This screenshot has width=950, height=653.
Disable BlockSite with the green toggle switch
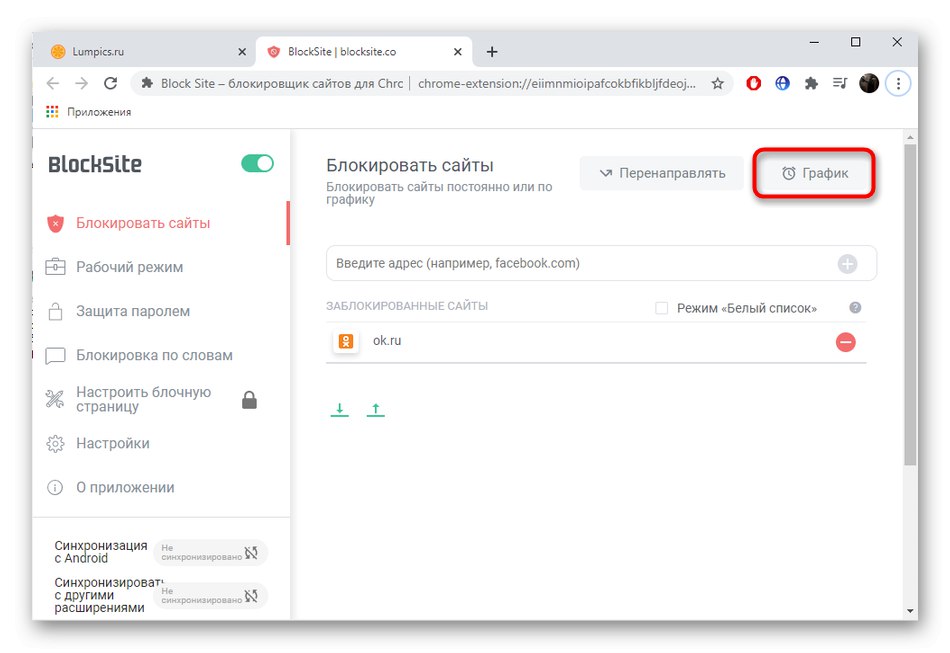click(257, 162)
